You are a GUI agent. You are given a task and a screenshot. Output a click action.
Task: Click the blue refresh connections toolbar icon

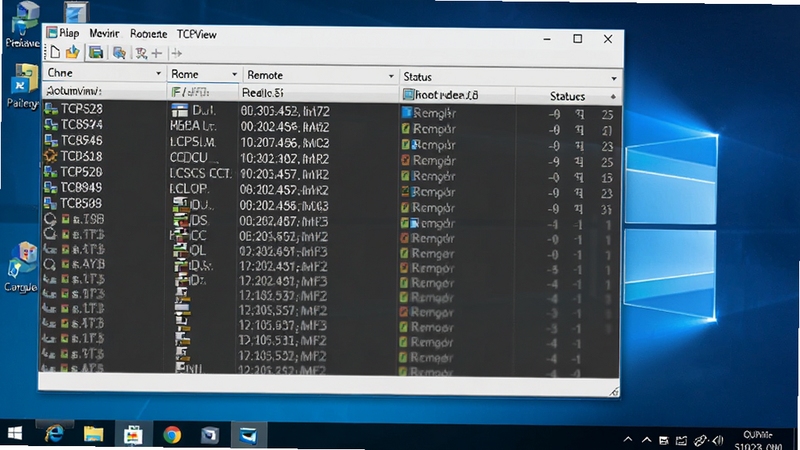119,53
